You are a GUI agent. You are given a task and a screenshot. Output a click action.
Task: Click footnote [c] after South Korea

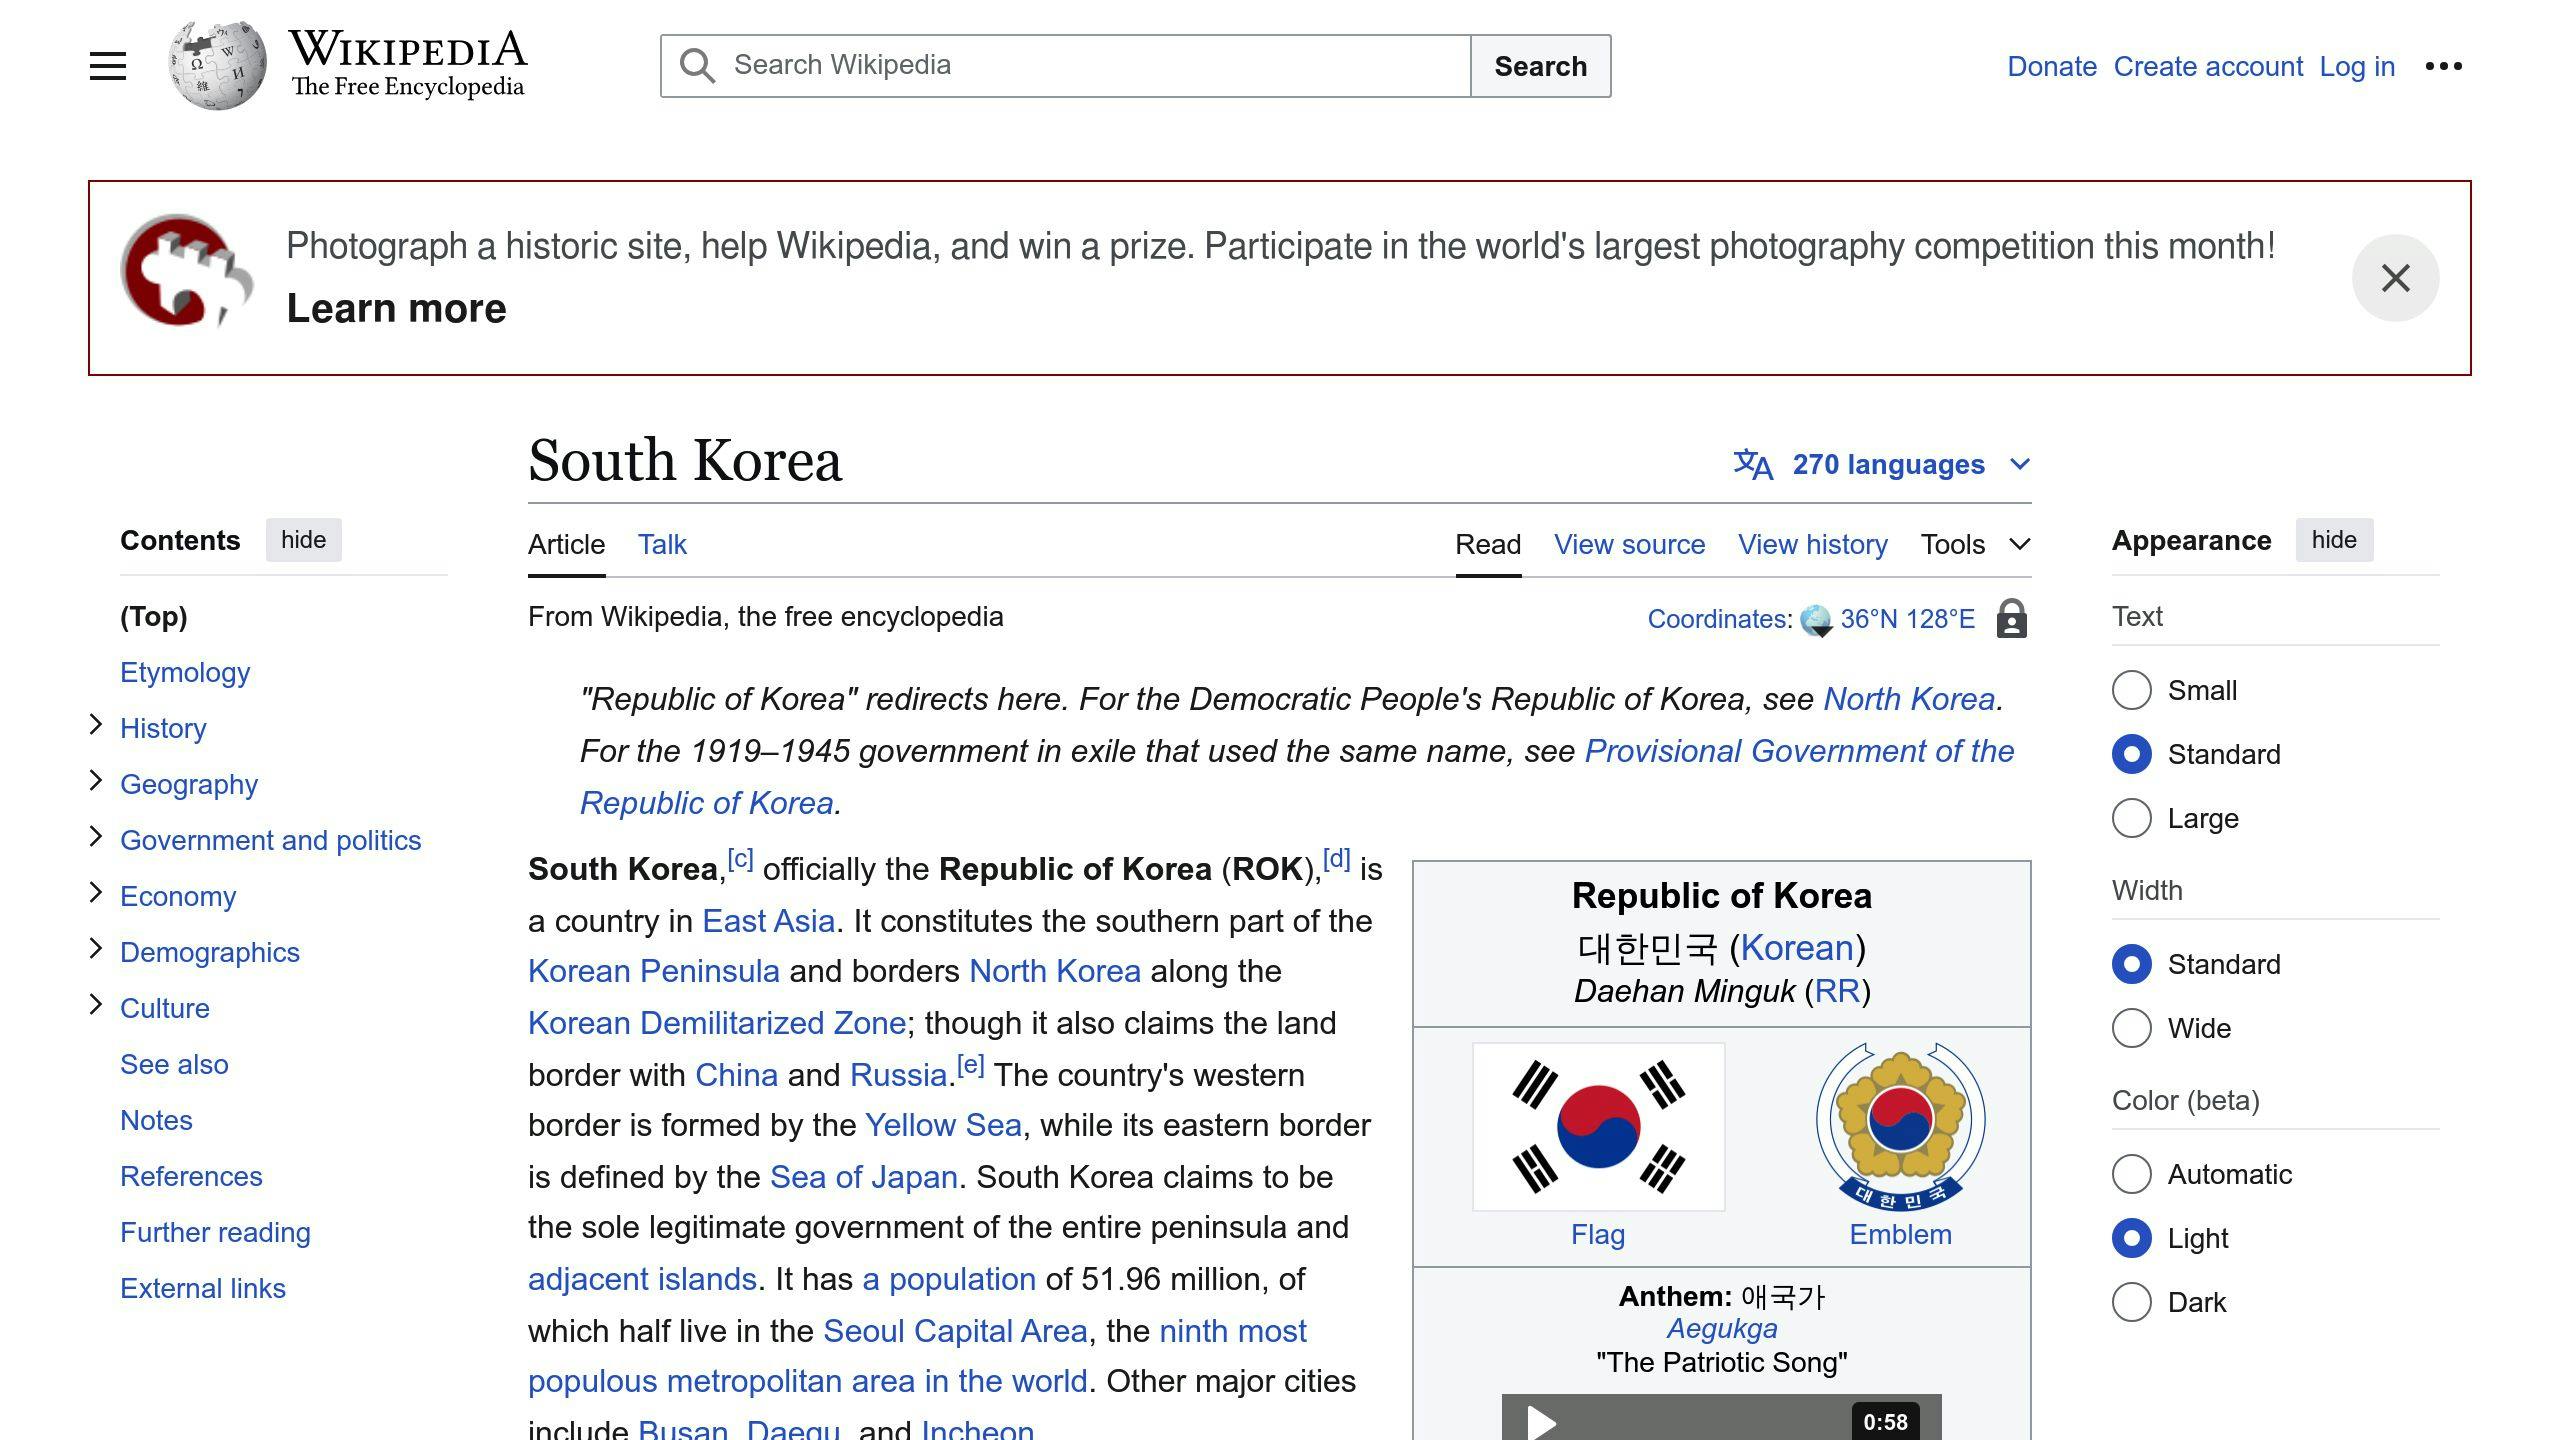(x=740, y=859)
